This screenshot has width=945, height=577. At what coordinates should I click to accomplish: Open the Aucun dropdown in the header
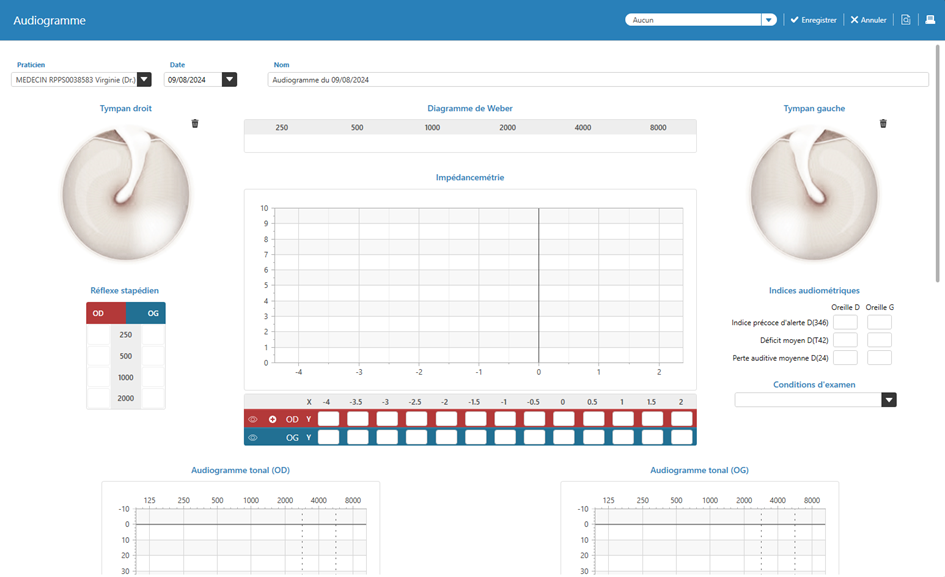click(x=768, y=20)
